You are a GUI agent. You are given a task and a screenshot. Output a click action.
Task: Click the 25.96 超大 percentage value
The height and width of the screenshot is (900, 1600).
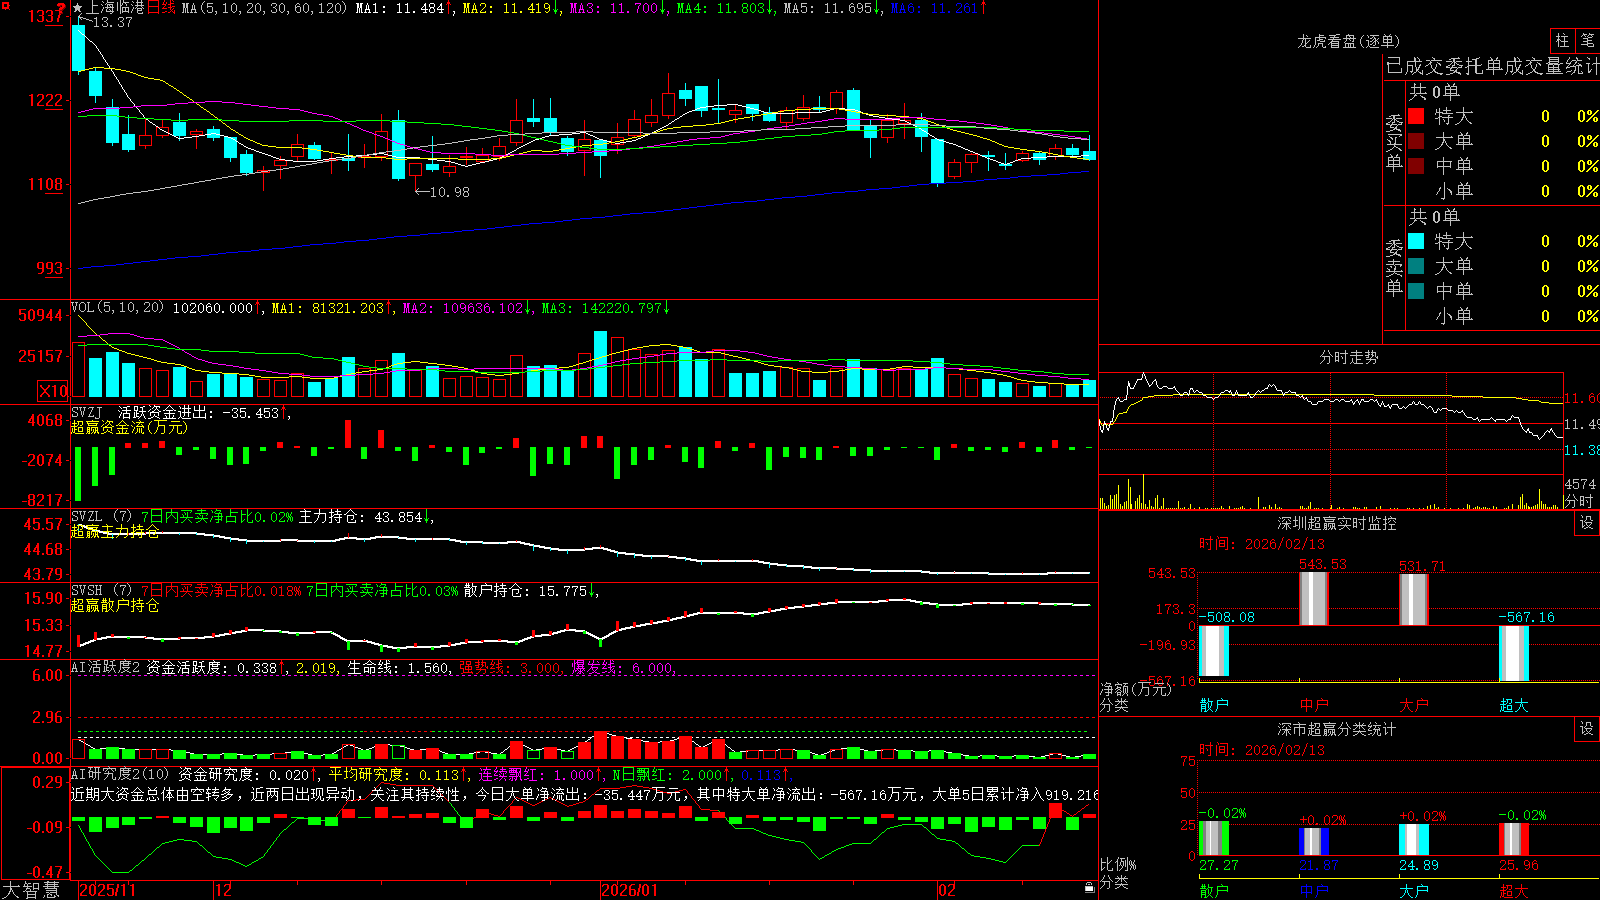pos(1519,865)
